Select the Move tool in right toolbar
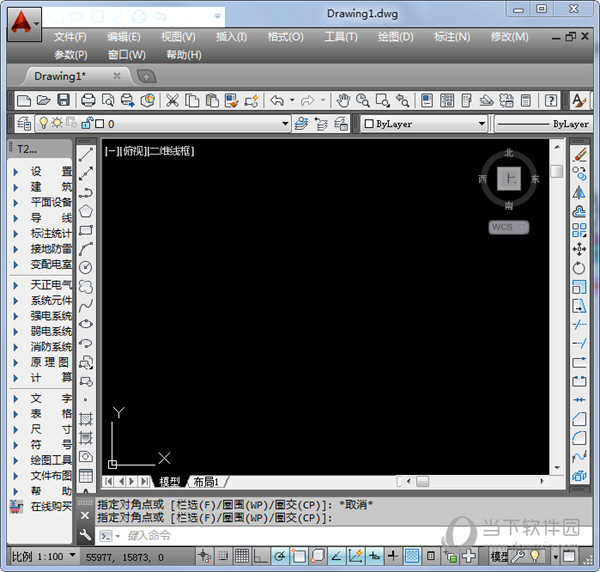 [579, 249]
